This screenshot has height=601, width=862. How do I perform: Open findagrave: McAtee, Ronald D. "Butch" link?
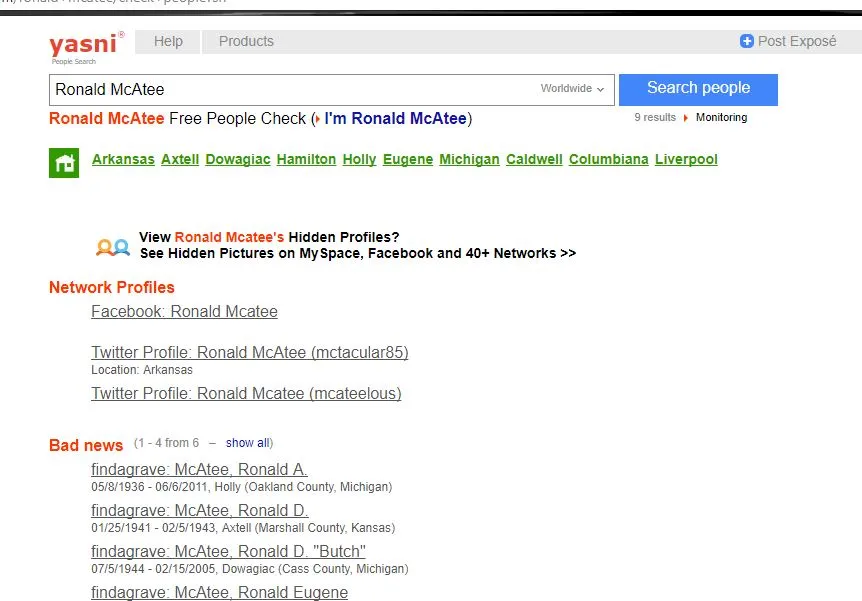point(228,552)
